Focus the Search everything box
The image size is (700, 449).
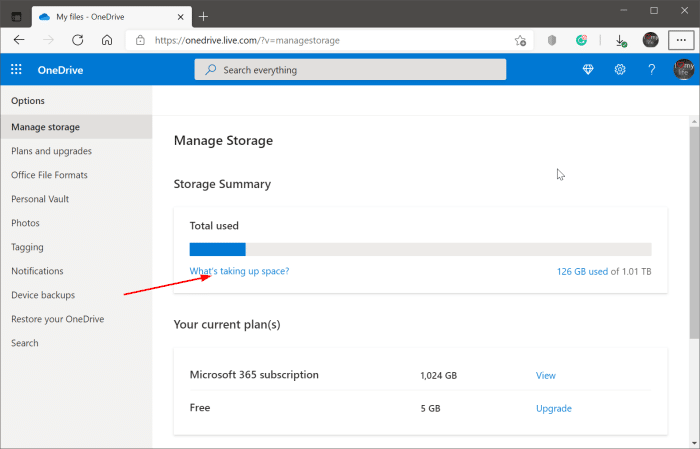click(350, 70)
